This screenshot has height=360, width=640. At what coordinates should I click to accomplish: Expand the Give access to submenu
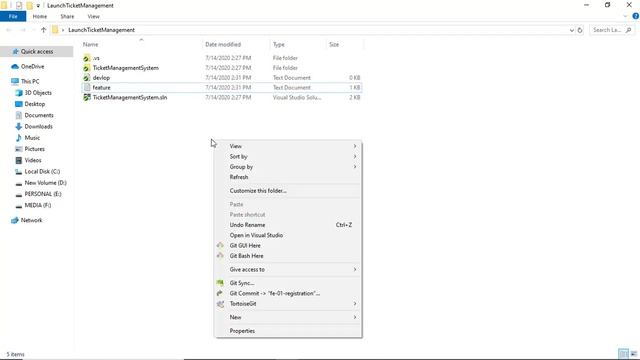355,269
